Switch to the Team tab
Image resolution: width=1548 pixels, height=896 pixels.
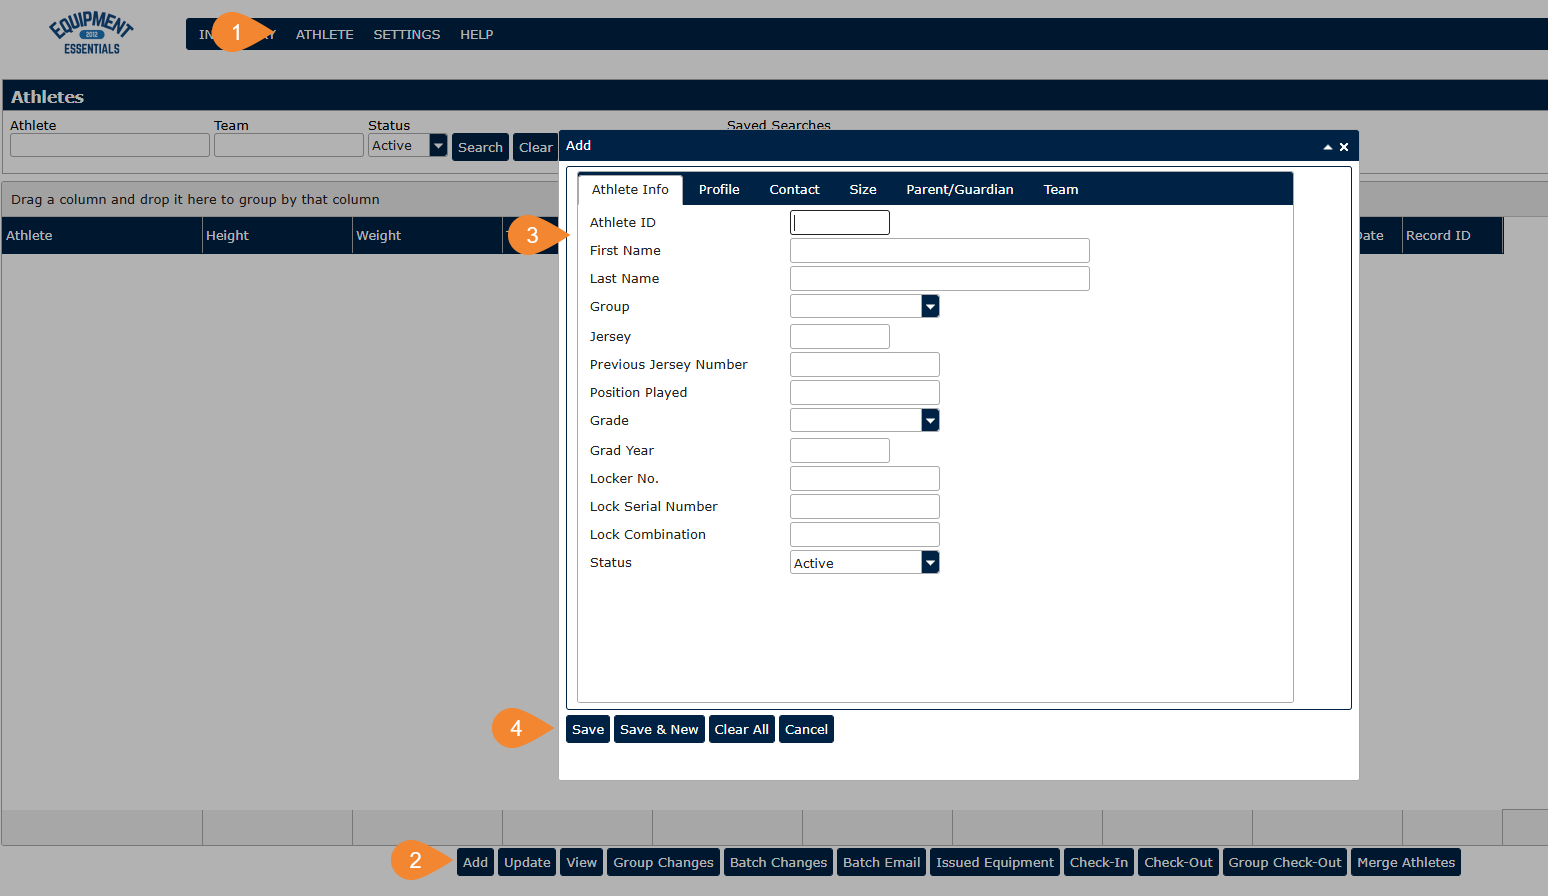coord(1061,189)
